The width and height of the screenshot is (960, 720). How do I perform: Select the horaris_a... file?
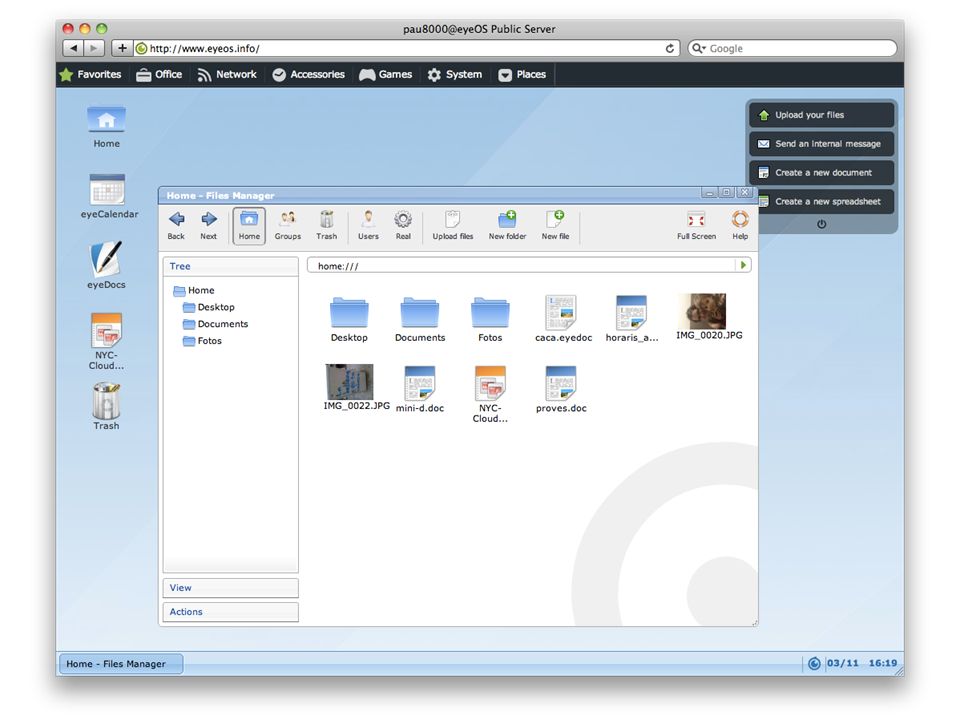click(632, 318)
